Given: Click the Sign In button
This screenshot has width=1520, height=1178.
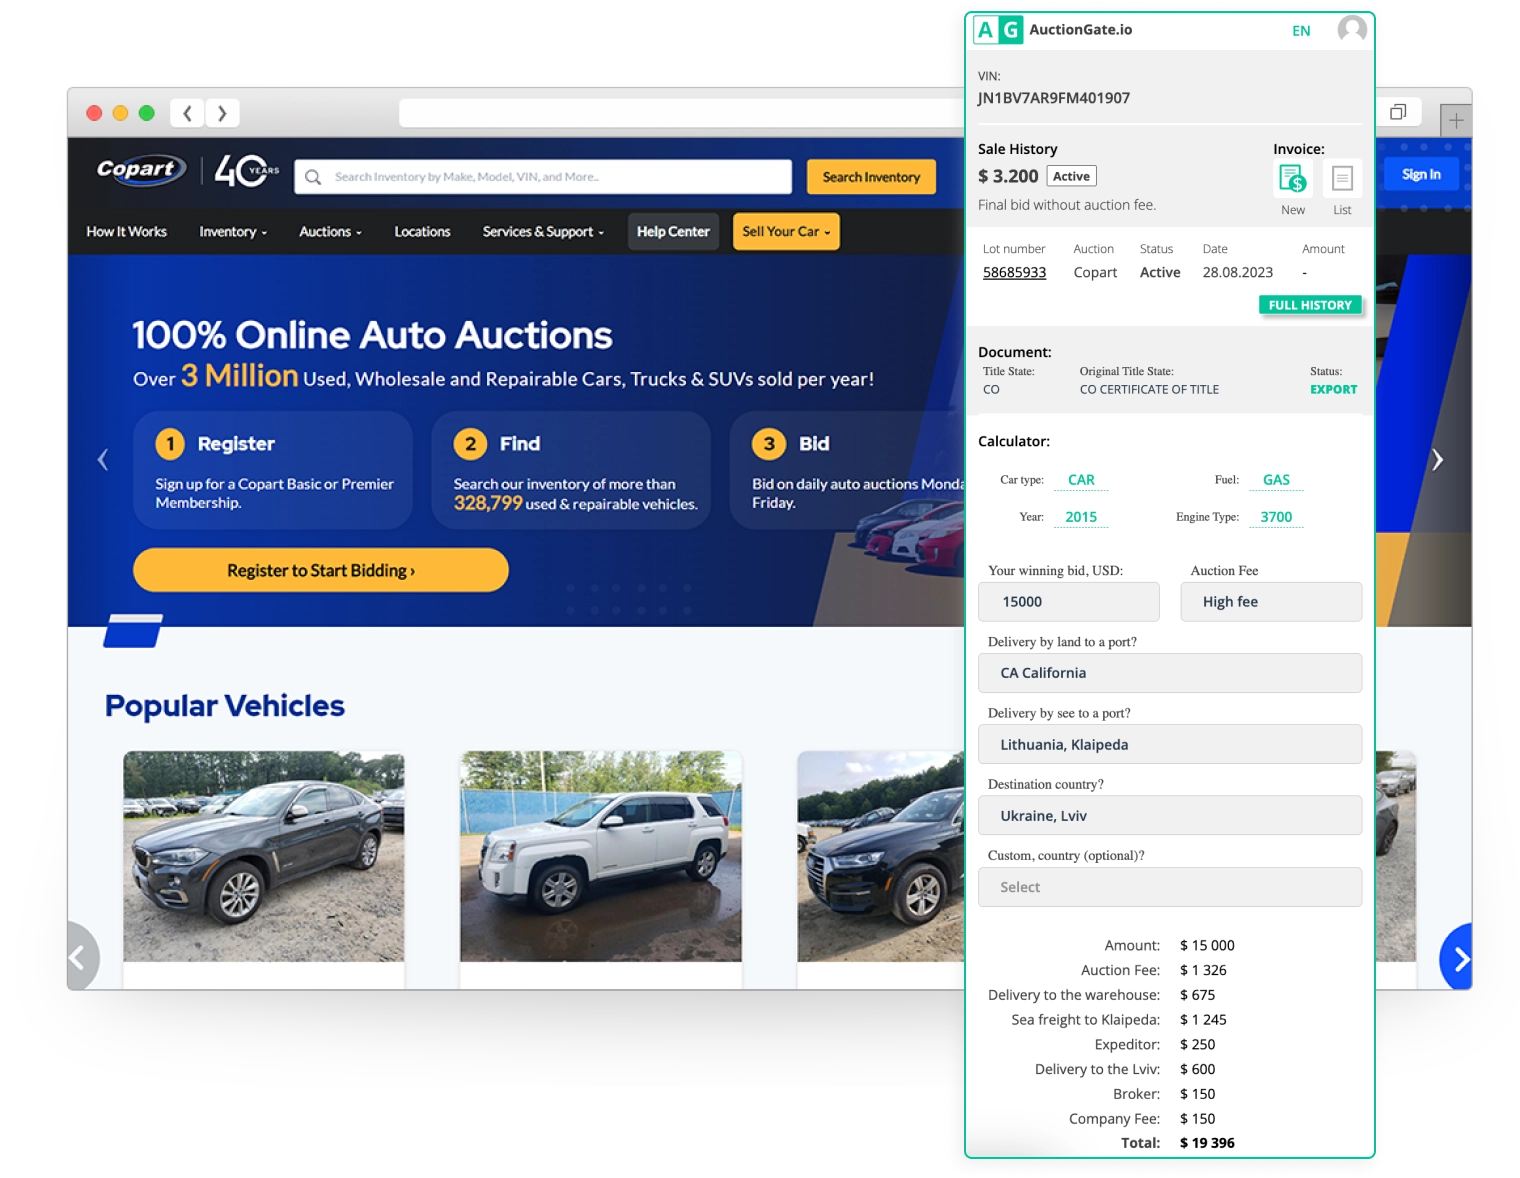Looking at the screenshot, I should [x=1421, y=174].
